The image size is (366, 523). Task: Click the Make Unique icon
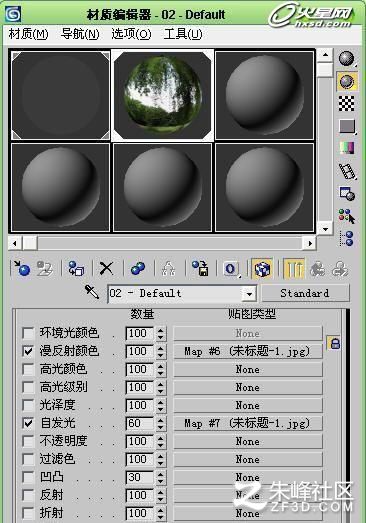(x=168, y=269)
